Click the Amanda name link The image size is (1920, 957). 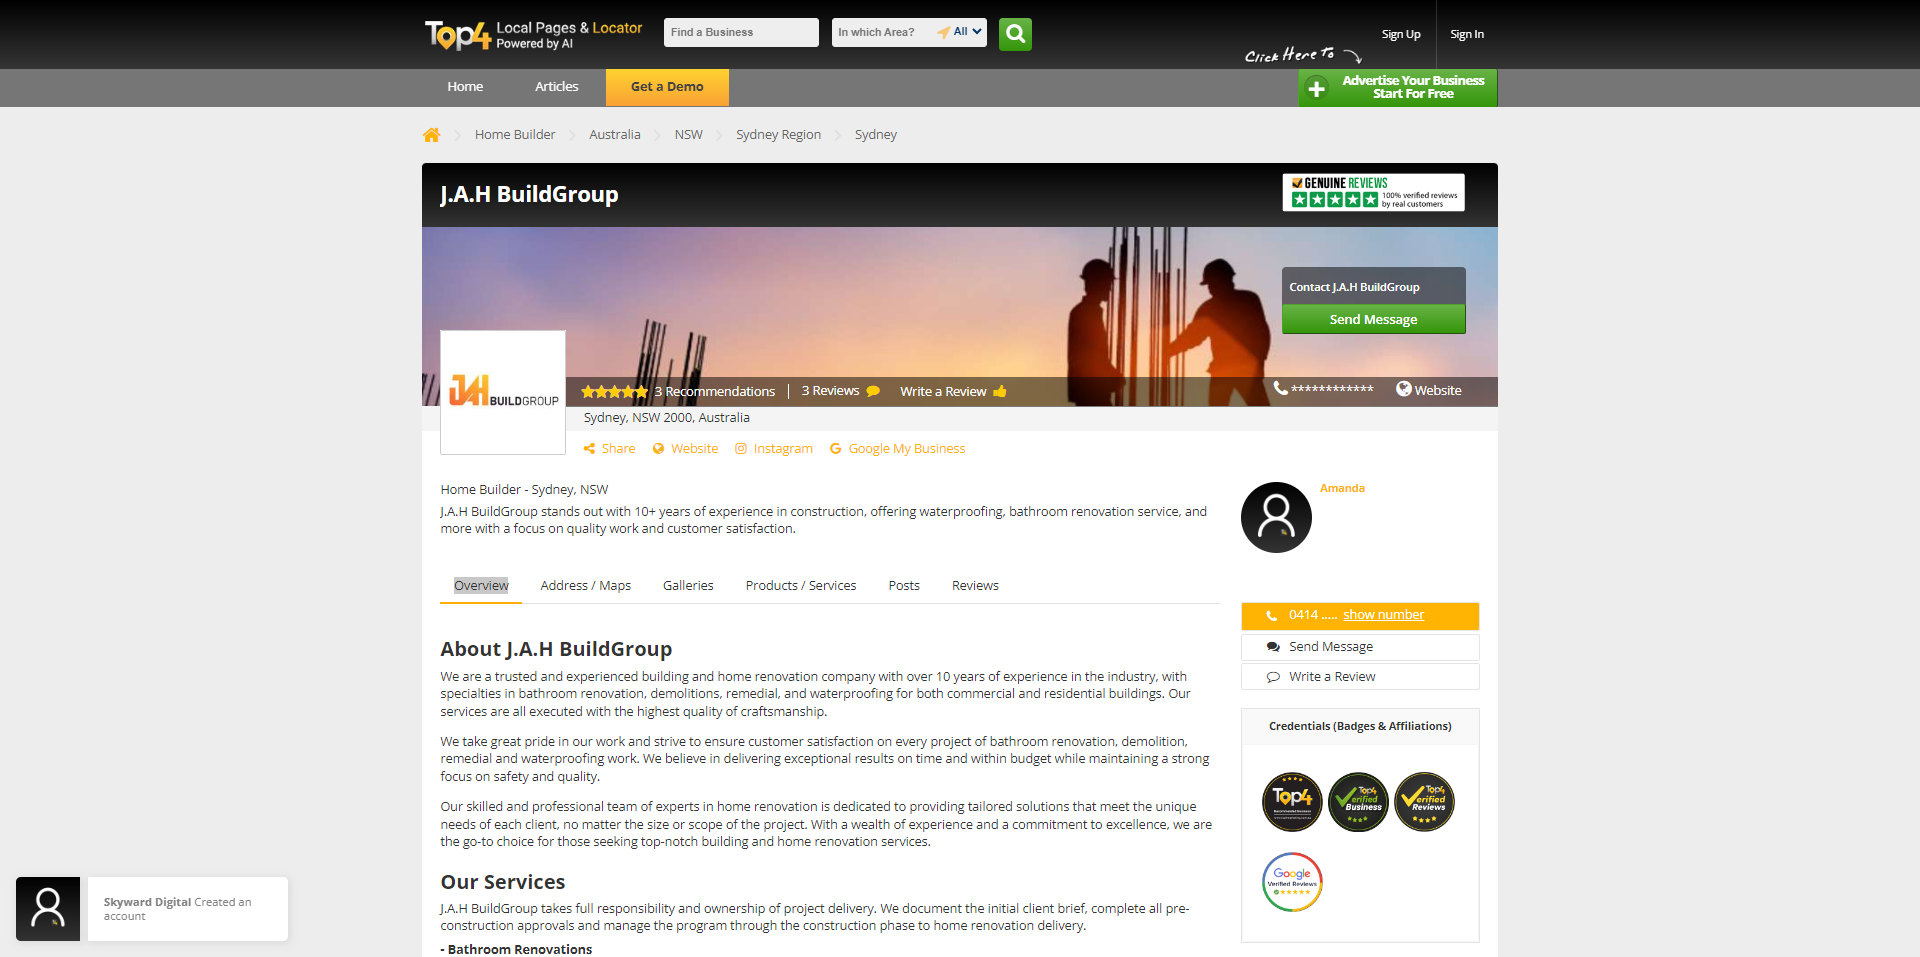[1342, 488]
